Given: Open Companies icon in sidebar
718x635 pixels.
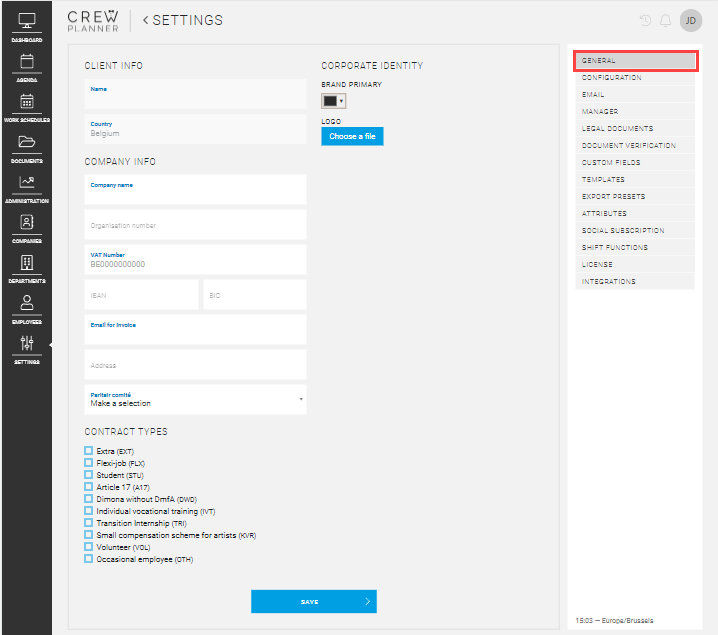Looking at the screenshot, I should 27,222.
